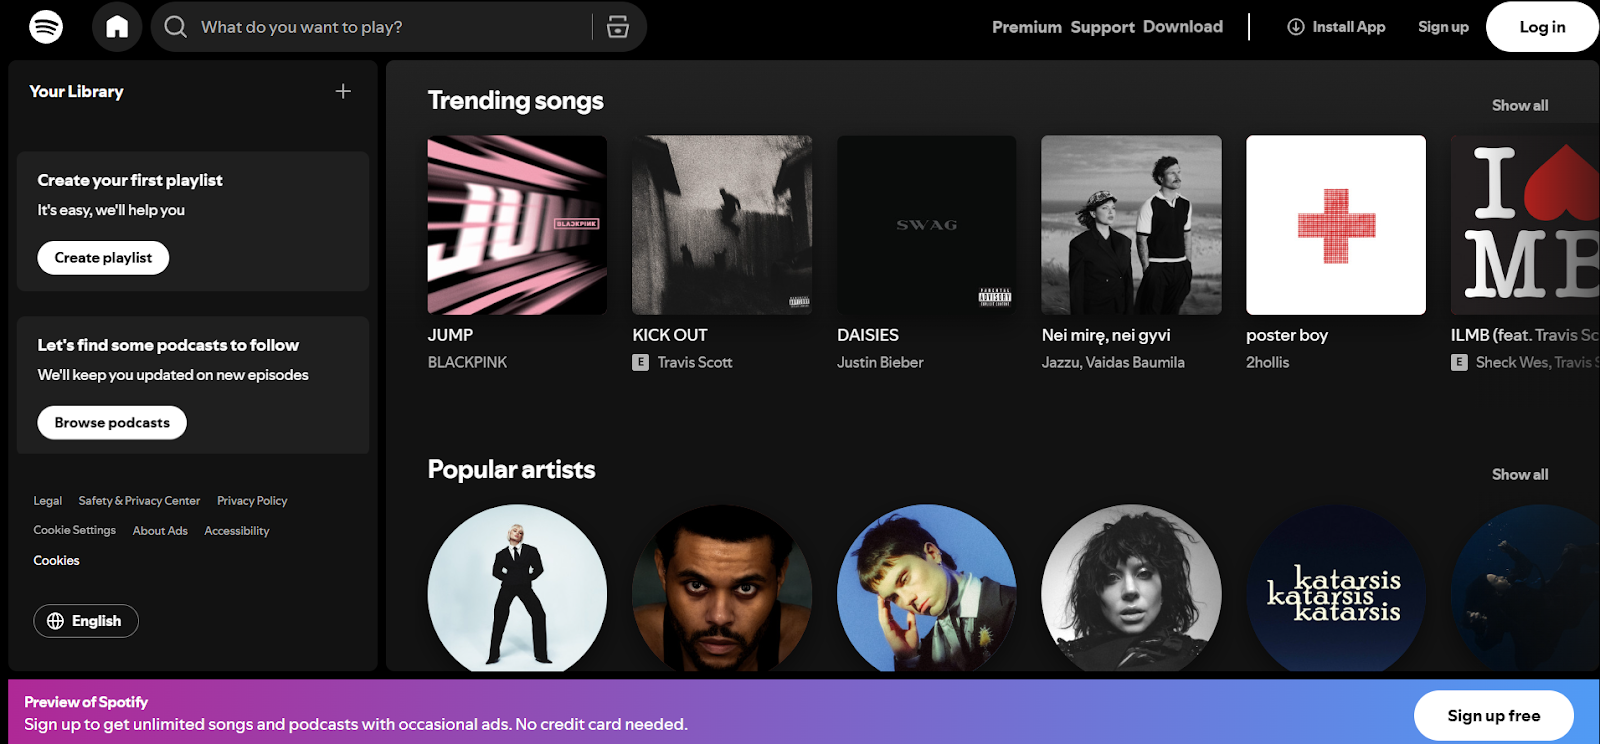Open the ILMB album cover

1525,225
